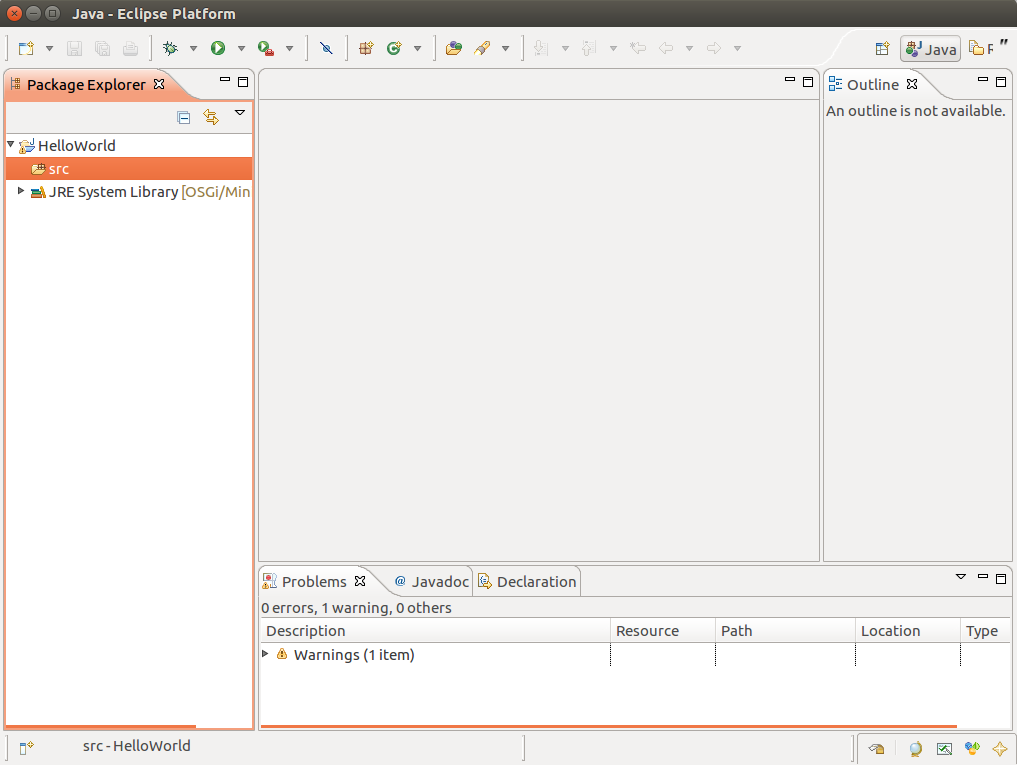The height and width of the screenshot is (765, 1017).
Task: Expand the Warnings (1 item) row
Action: 265,654
